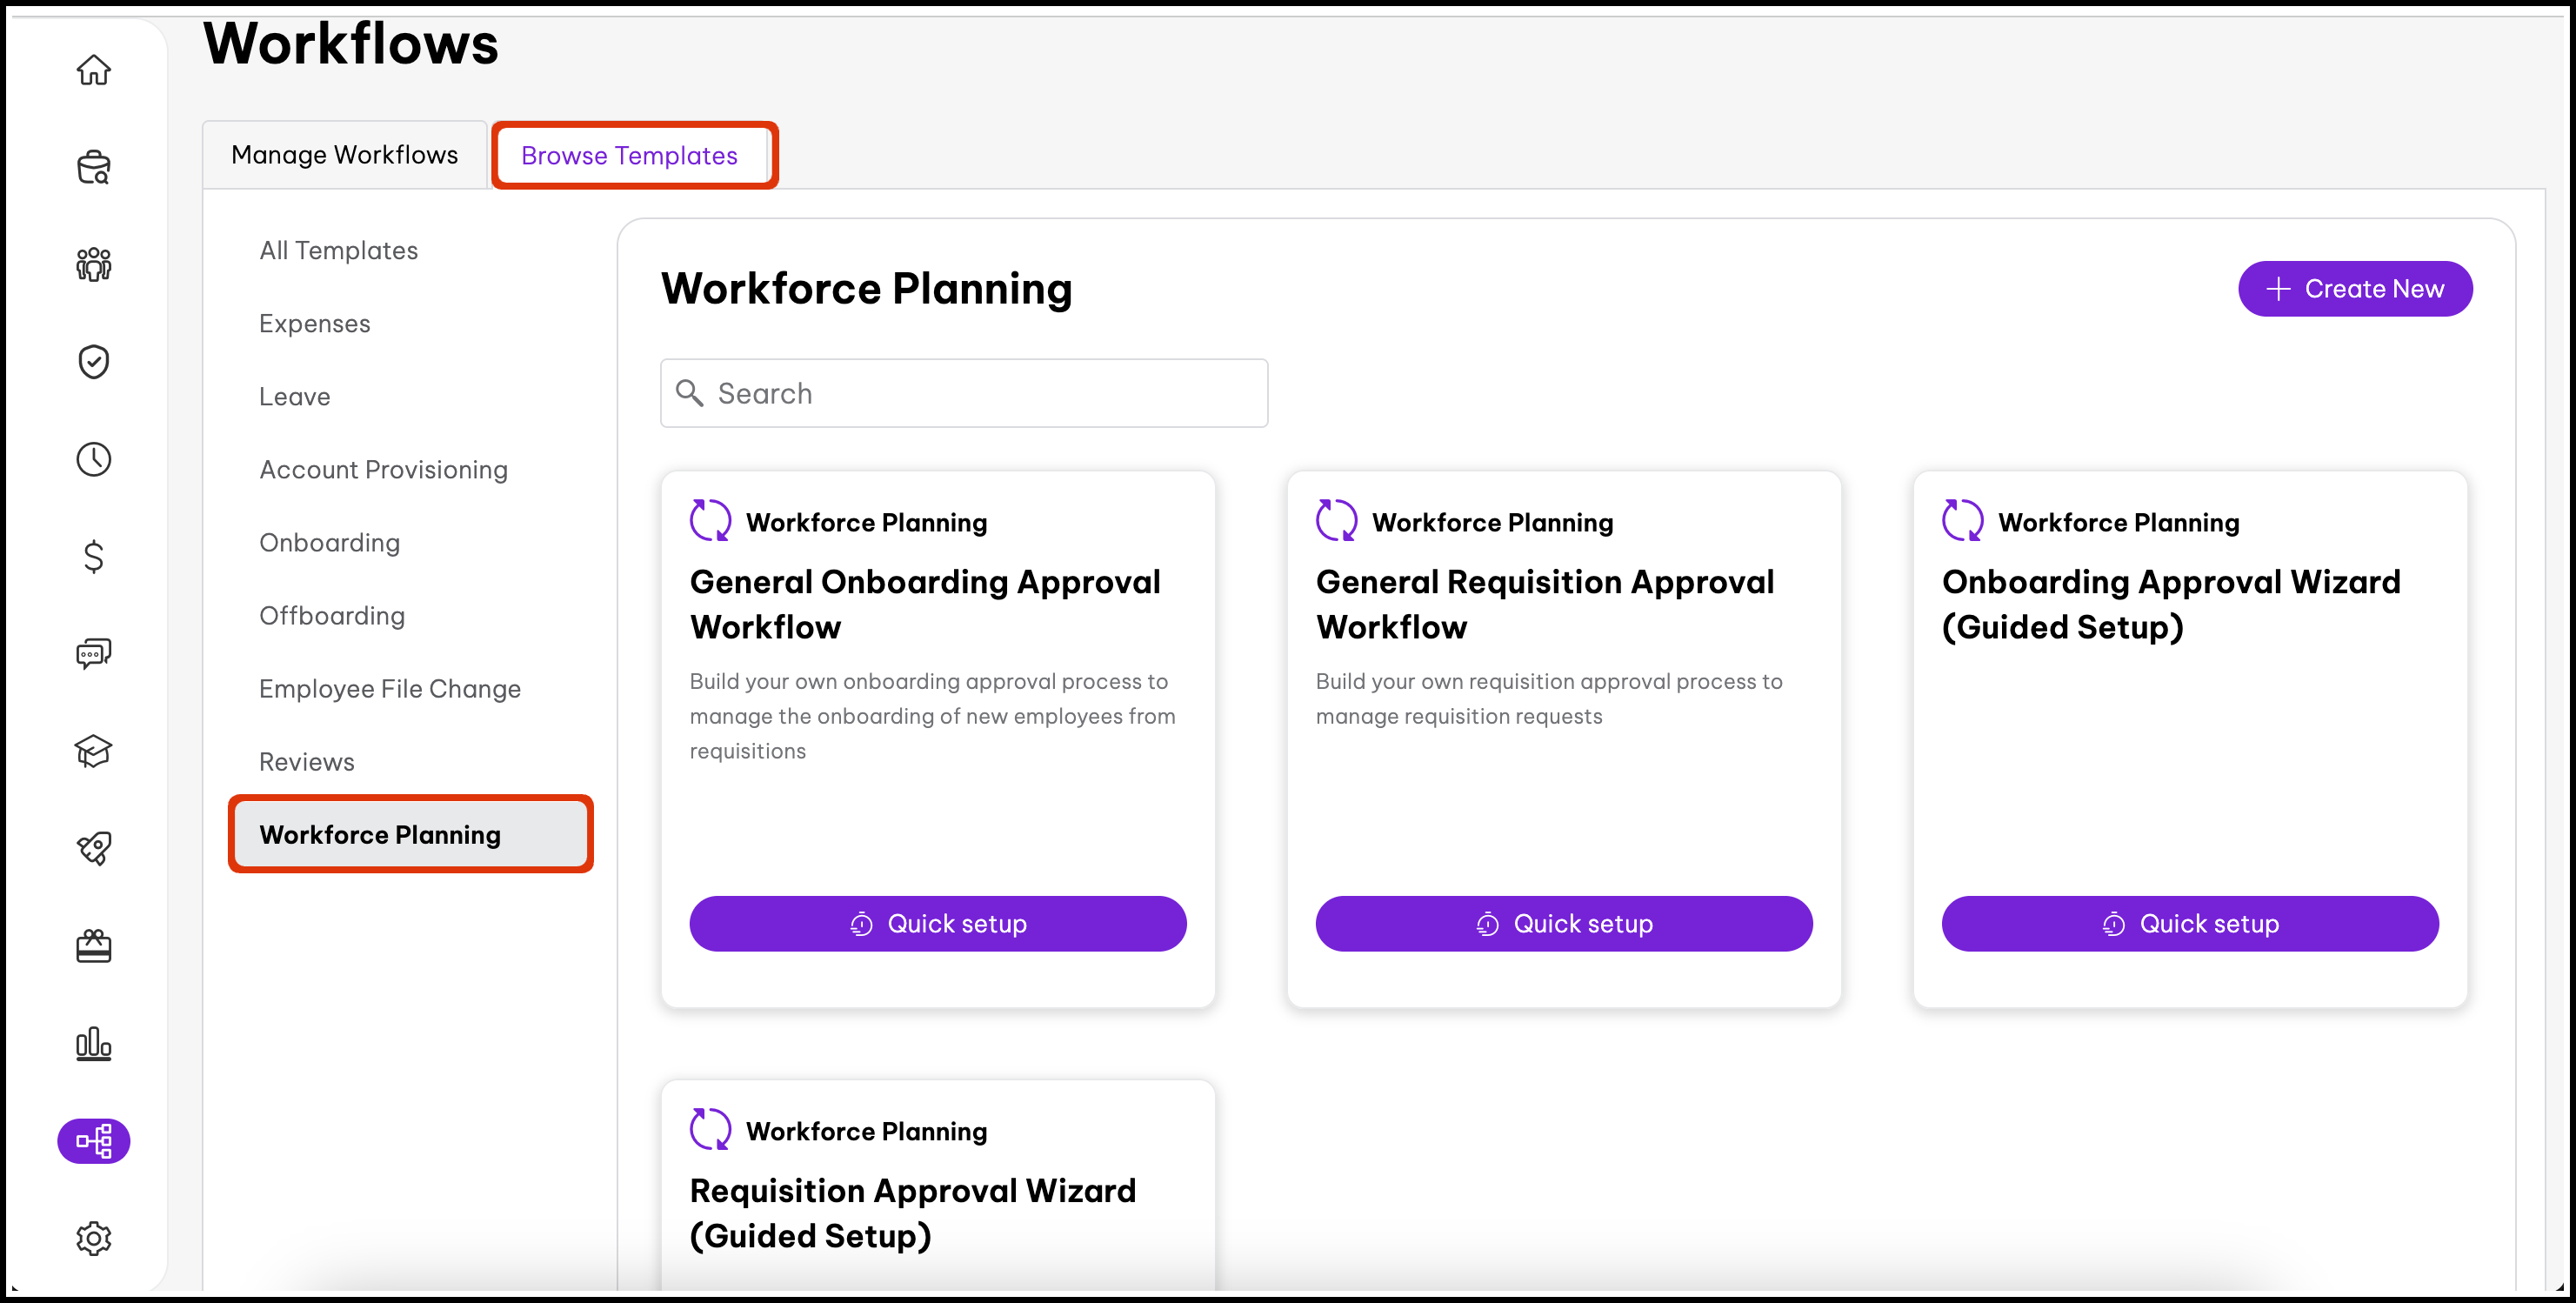Image resolution: width=2576 pixels, height=1303 pixels.
Task: Open the dollar sign payroll icon
Action: coord(93,556)
